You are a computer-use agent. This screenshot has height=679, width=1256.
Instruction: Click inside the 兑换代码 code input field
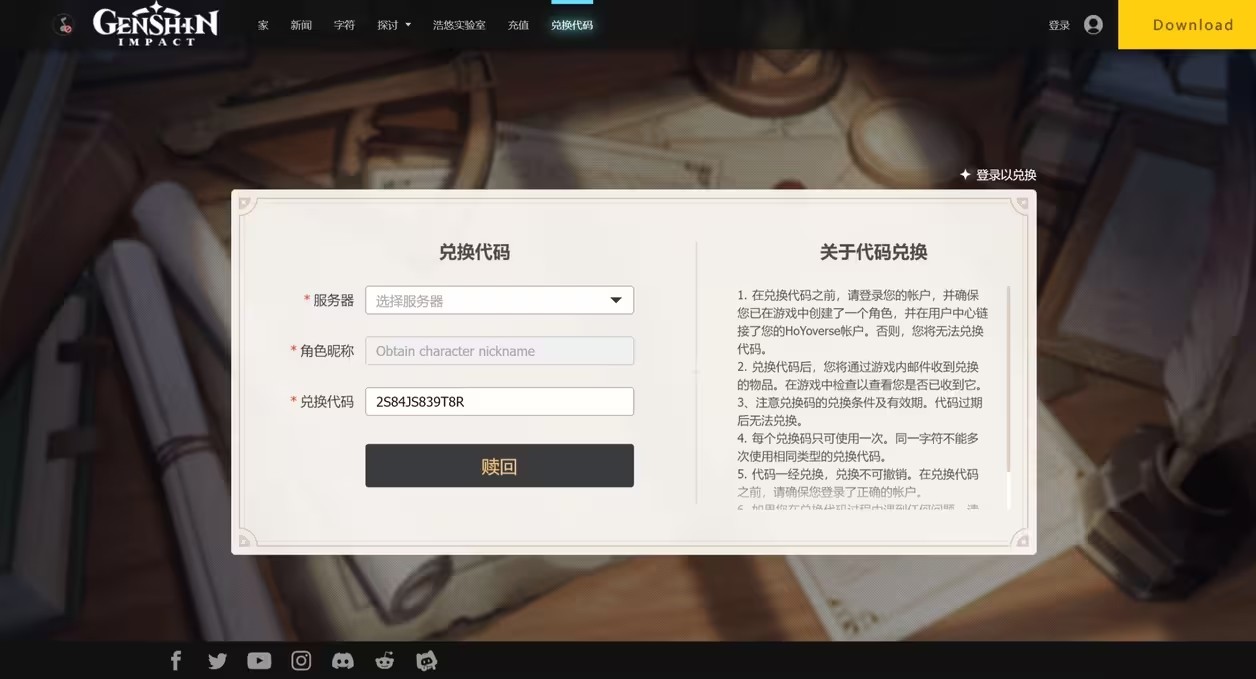click(499, 401)
